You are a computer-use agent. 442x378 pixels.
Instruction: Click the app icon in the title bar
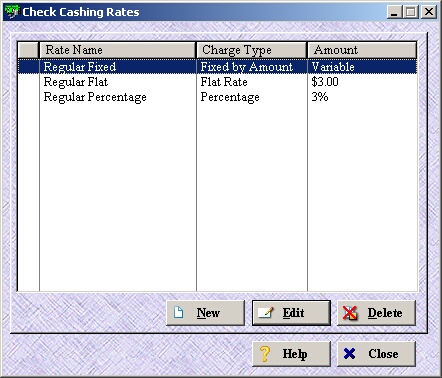pyautogui.click(x=12, y=12)
